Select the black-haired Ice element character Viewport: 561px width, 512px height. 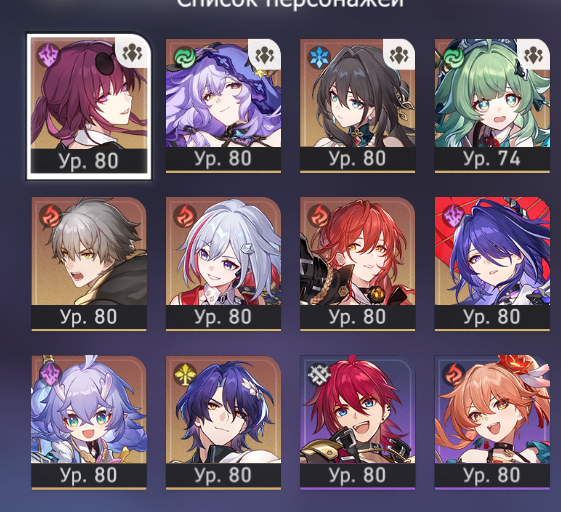[358, 106]
